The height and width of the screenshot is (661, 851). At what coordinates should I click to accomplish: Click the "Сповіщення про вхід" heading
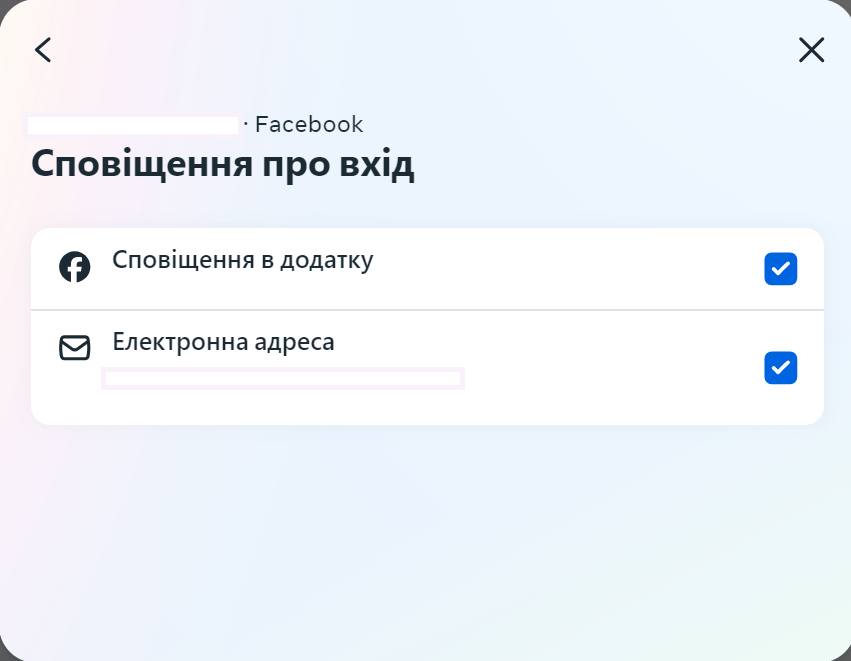tap(222, 164)
